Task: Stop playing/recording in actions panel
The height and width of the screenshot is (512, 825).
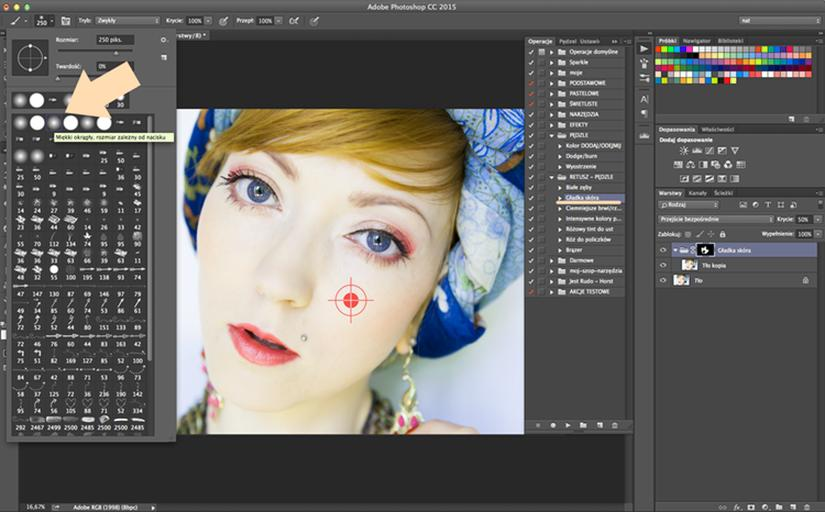Action: click(x=538, y=425)
